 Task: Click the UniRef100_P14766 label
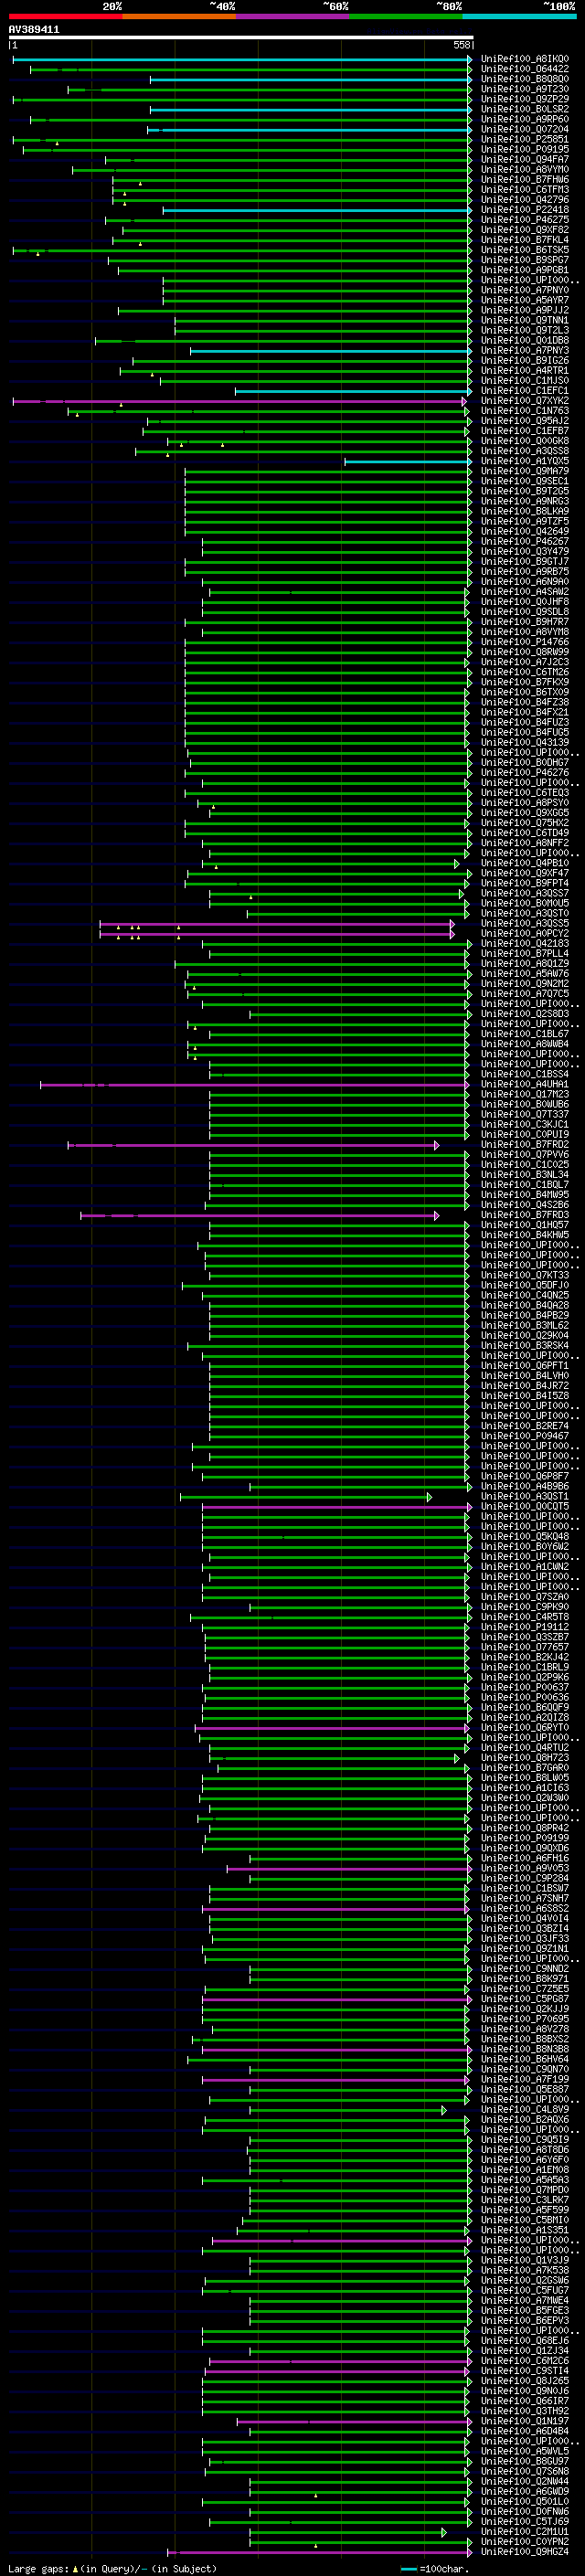[x=524, y=642]
